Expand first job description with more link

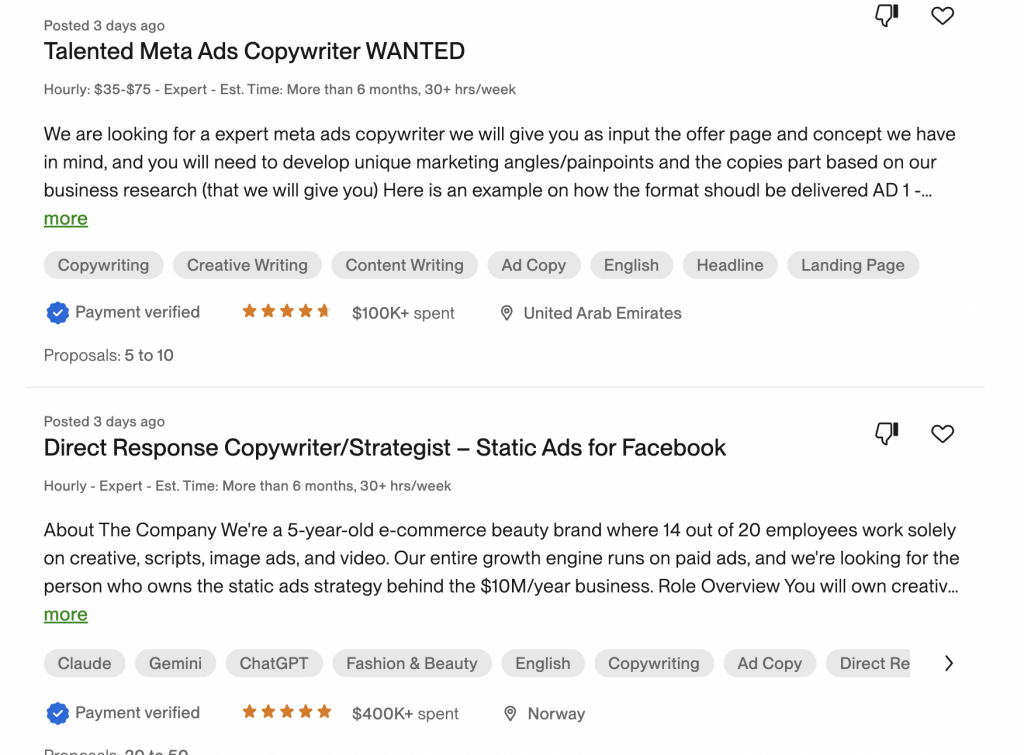point(65,219)
